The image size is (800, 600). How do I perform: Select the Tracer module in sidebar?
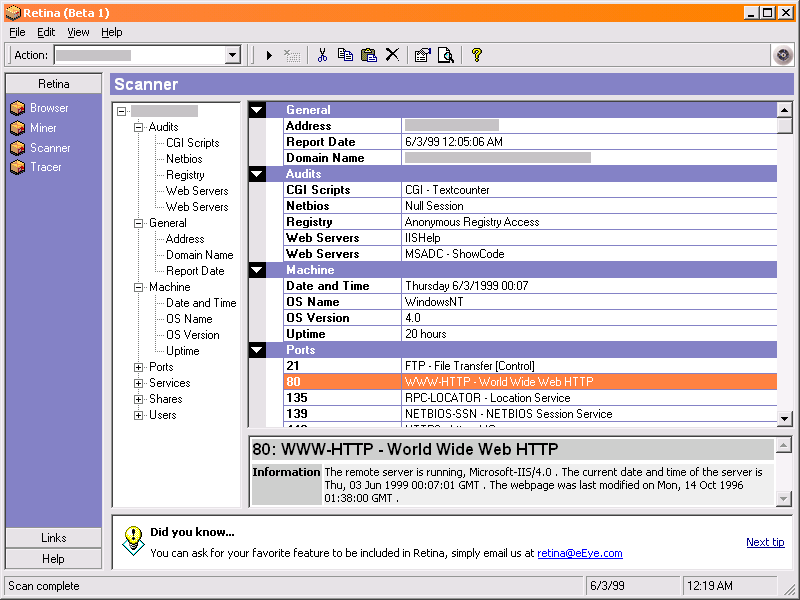tap(45, 167)
